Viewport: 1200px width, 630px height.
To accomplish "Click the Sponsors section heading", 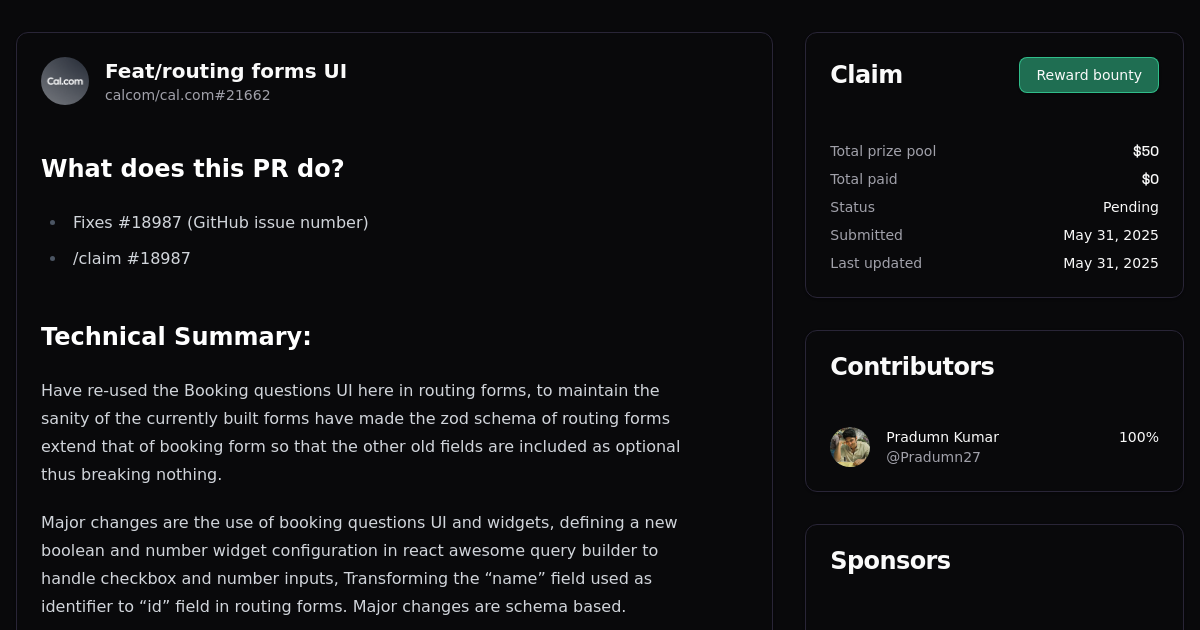I will pos(890,560).
